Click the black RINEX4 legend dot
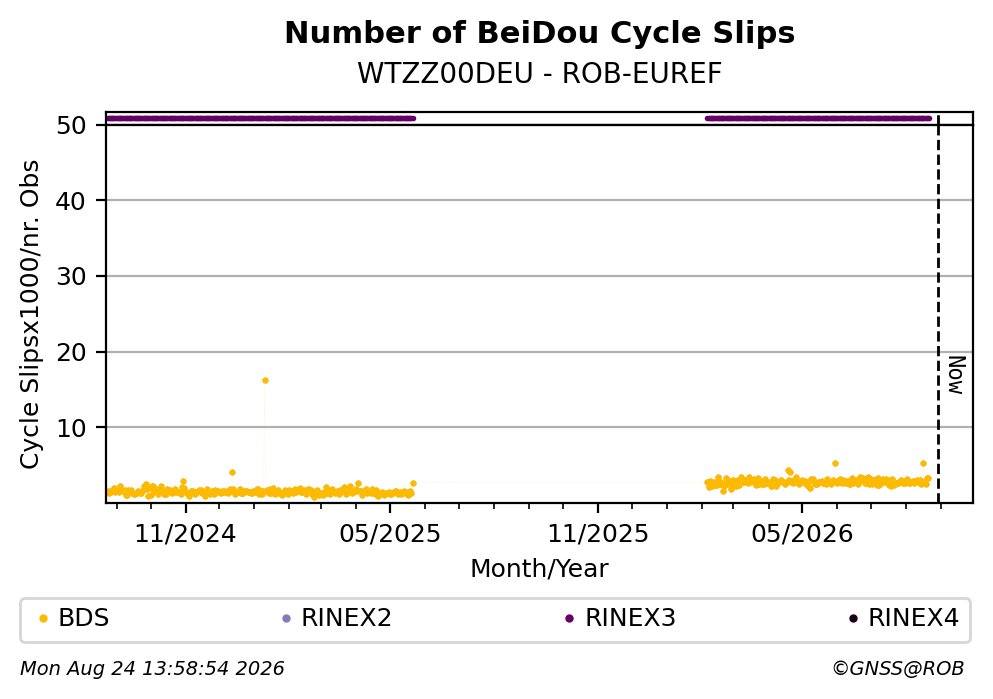The image size is (993, 699). pos(853,619)
